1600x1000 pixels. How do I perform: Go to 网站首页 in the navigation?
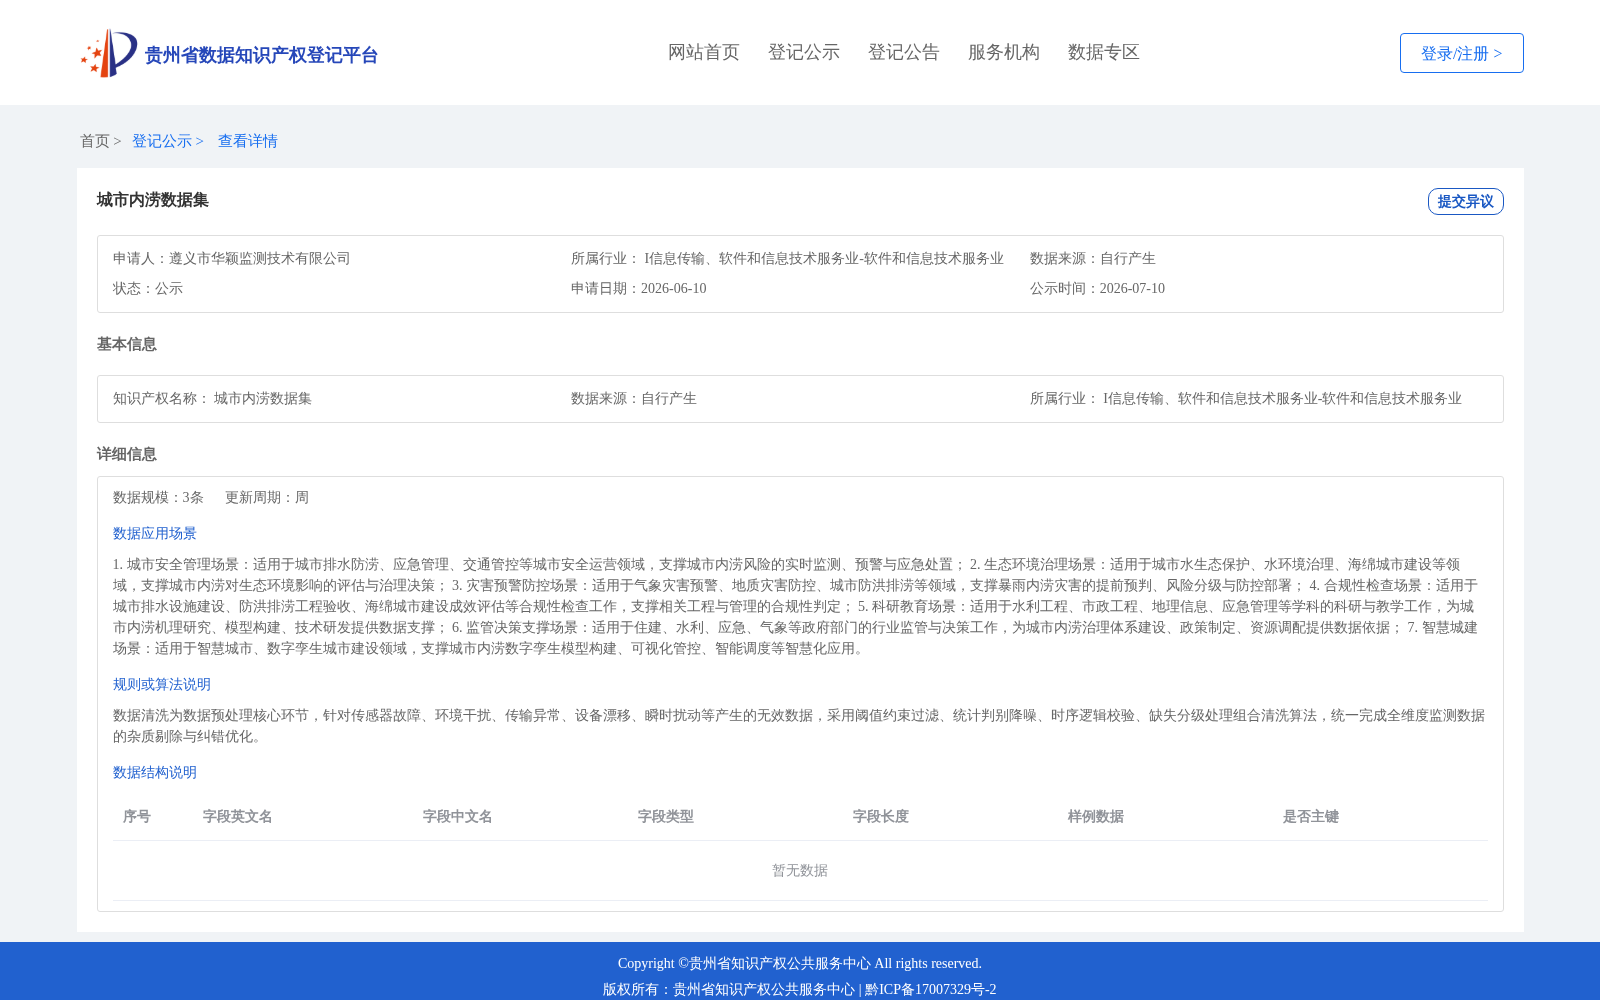coord(704,52)
